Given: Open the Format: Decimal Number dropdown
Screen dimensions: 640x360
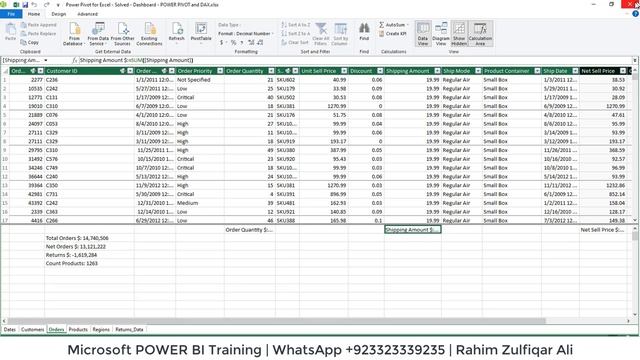Looking at the screenshot, I should click(246, 33).
